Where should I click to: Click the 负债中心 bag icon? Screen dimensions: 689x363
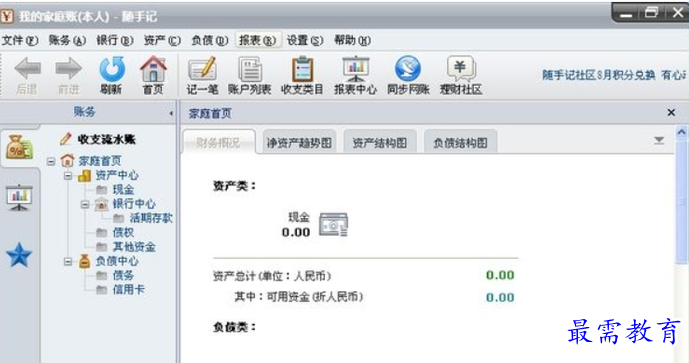(84, 261)
